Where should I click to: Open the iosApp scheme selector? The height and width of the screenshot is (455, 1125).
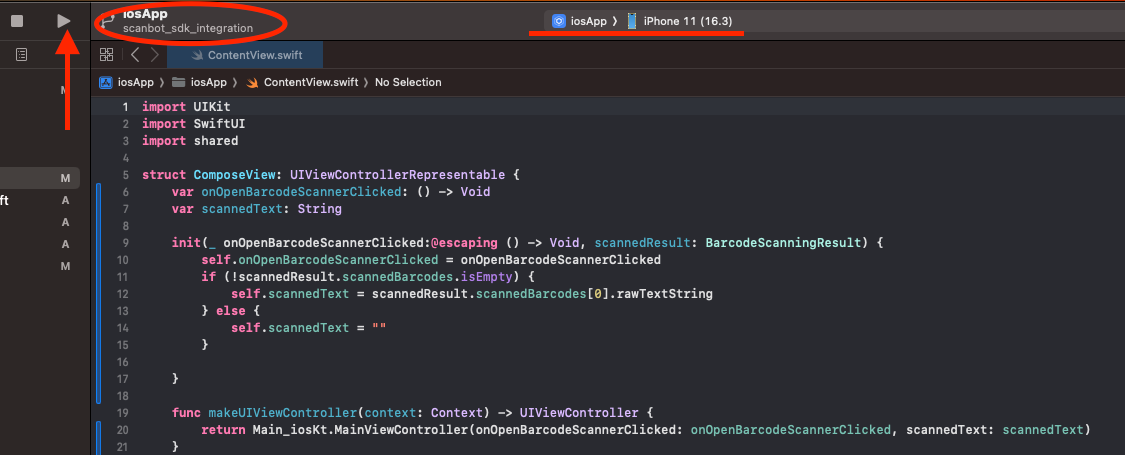(x=588, y=21)
